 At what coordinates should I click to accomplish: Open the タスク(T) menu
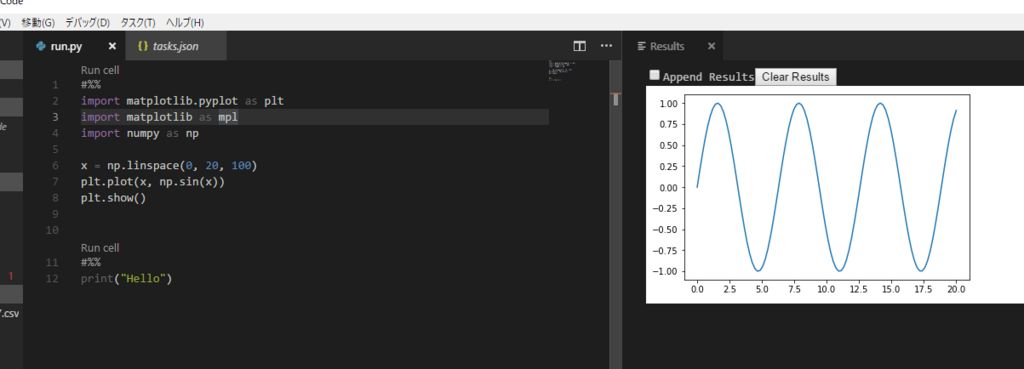pos(138,23)
